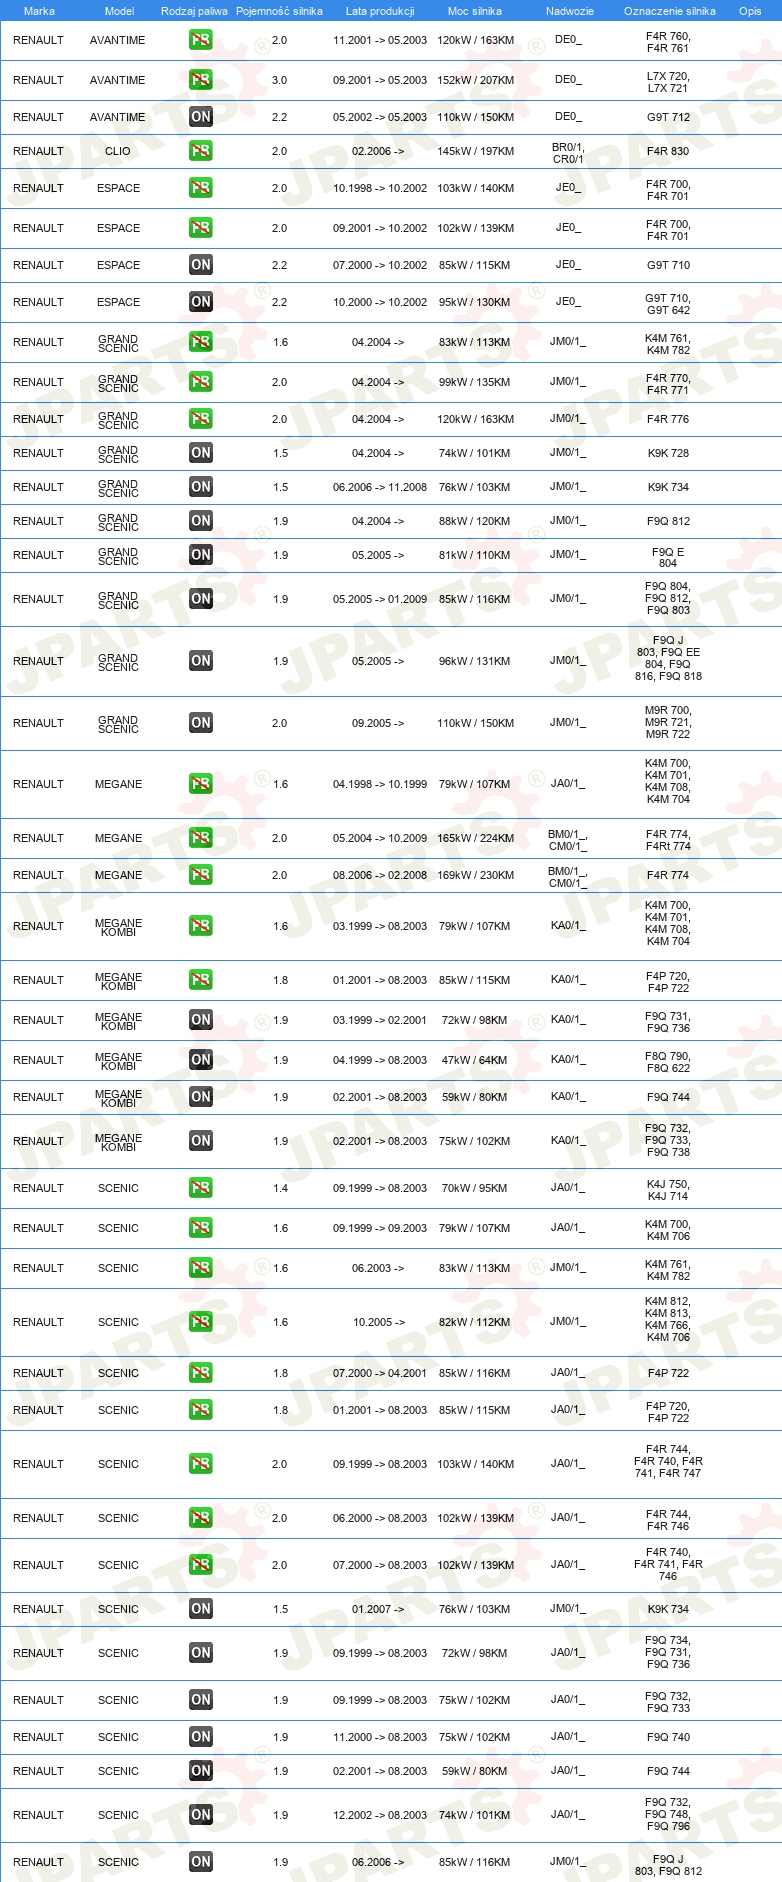
Task: Click petrol PB icon for Avantime F4R 760
Action: click(x=201, y=40)
